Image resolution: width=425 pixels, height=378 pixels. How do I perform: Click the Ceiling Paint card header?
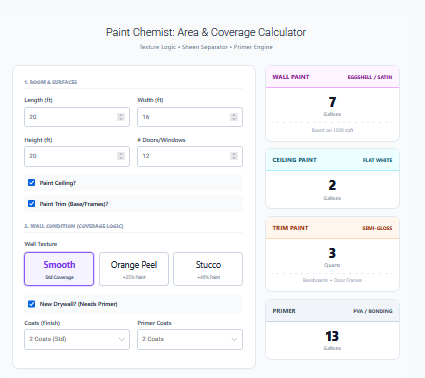(332, 160)
